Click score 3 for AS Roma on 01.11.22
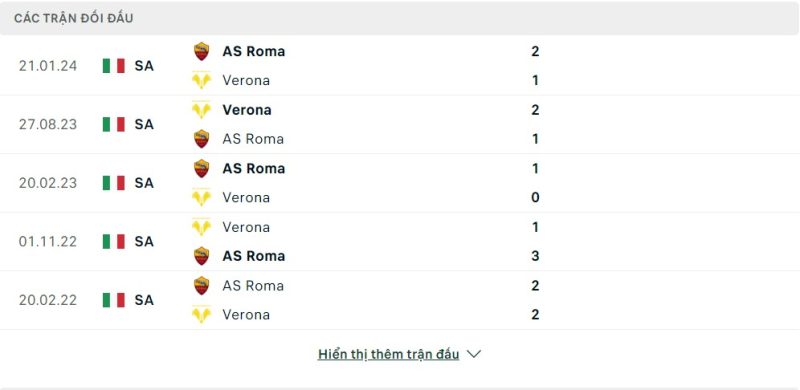This screenshot has height=390, width=800. (535, 256)
